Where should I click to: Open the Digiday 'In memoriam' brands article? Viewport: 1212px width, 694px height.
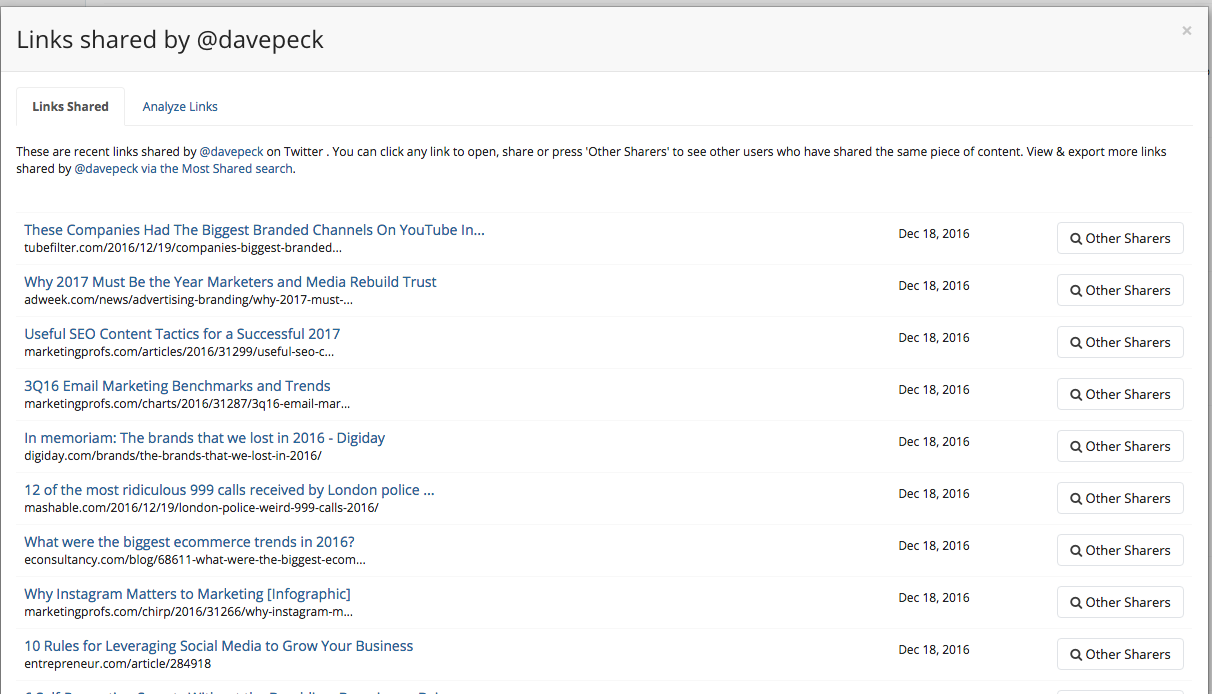point(204,438)
